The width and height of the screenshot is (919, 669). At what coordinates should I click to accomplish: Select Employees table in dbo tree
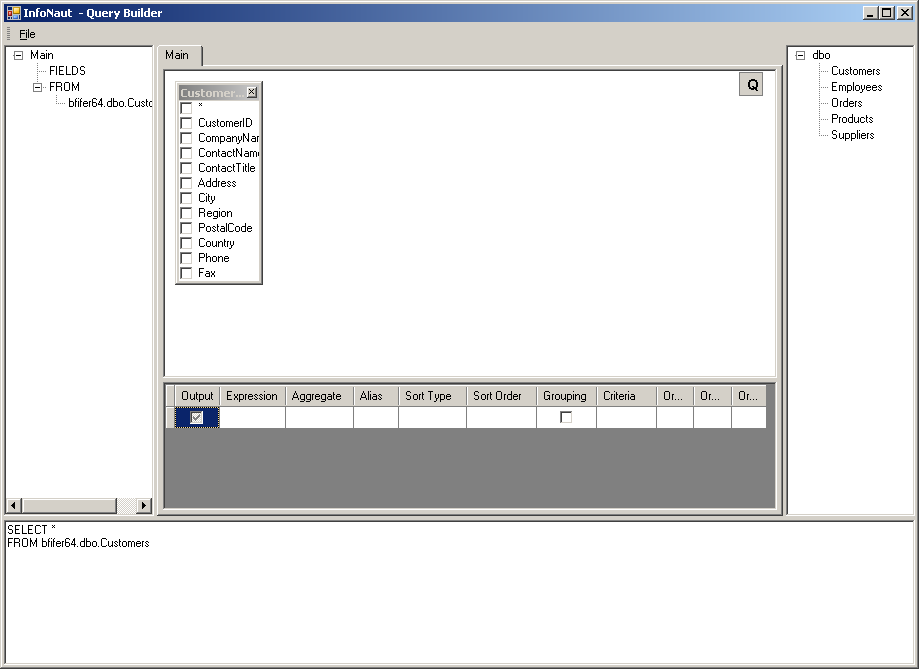(x=856, y=87)
